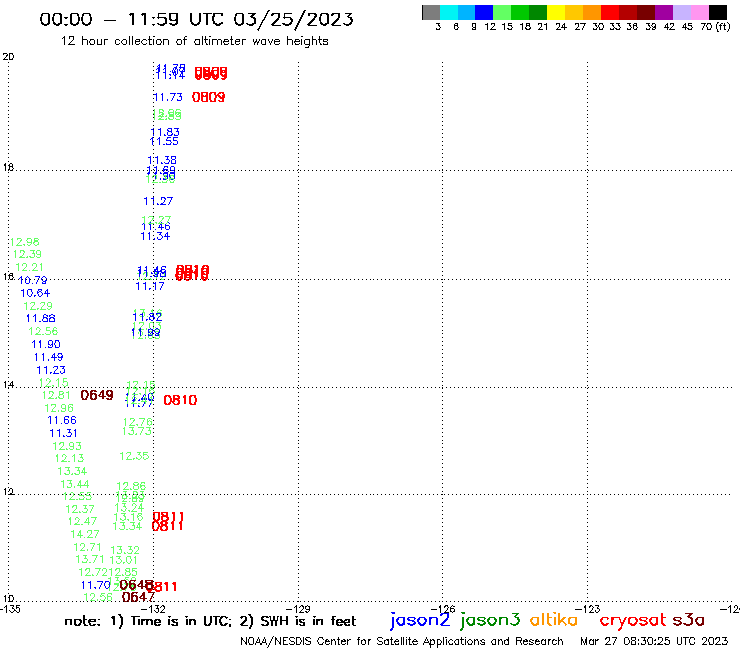740x650 pixels.
Task: Click the blue wave height value 11.34
Action: tap(155, 236)
